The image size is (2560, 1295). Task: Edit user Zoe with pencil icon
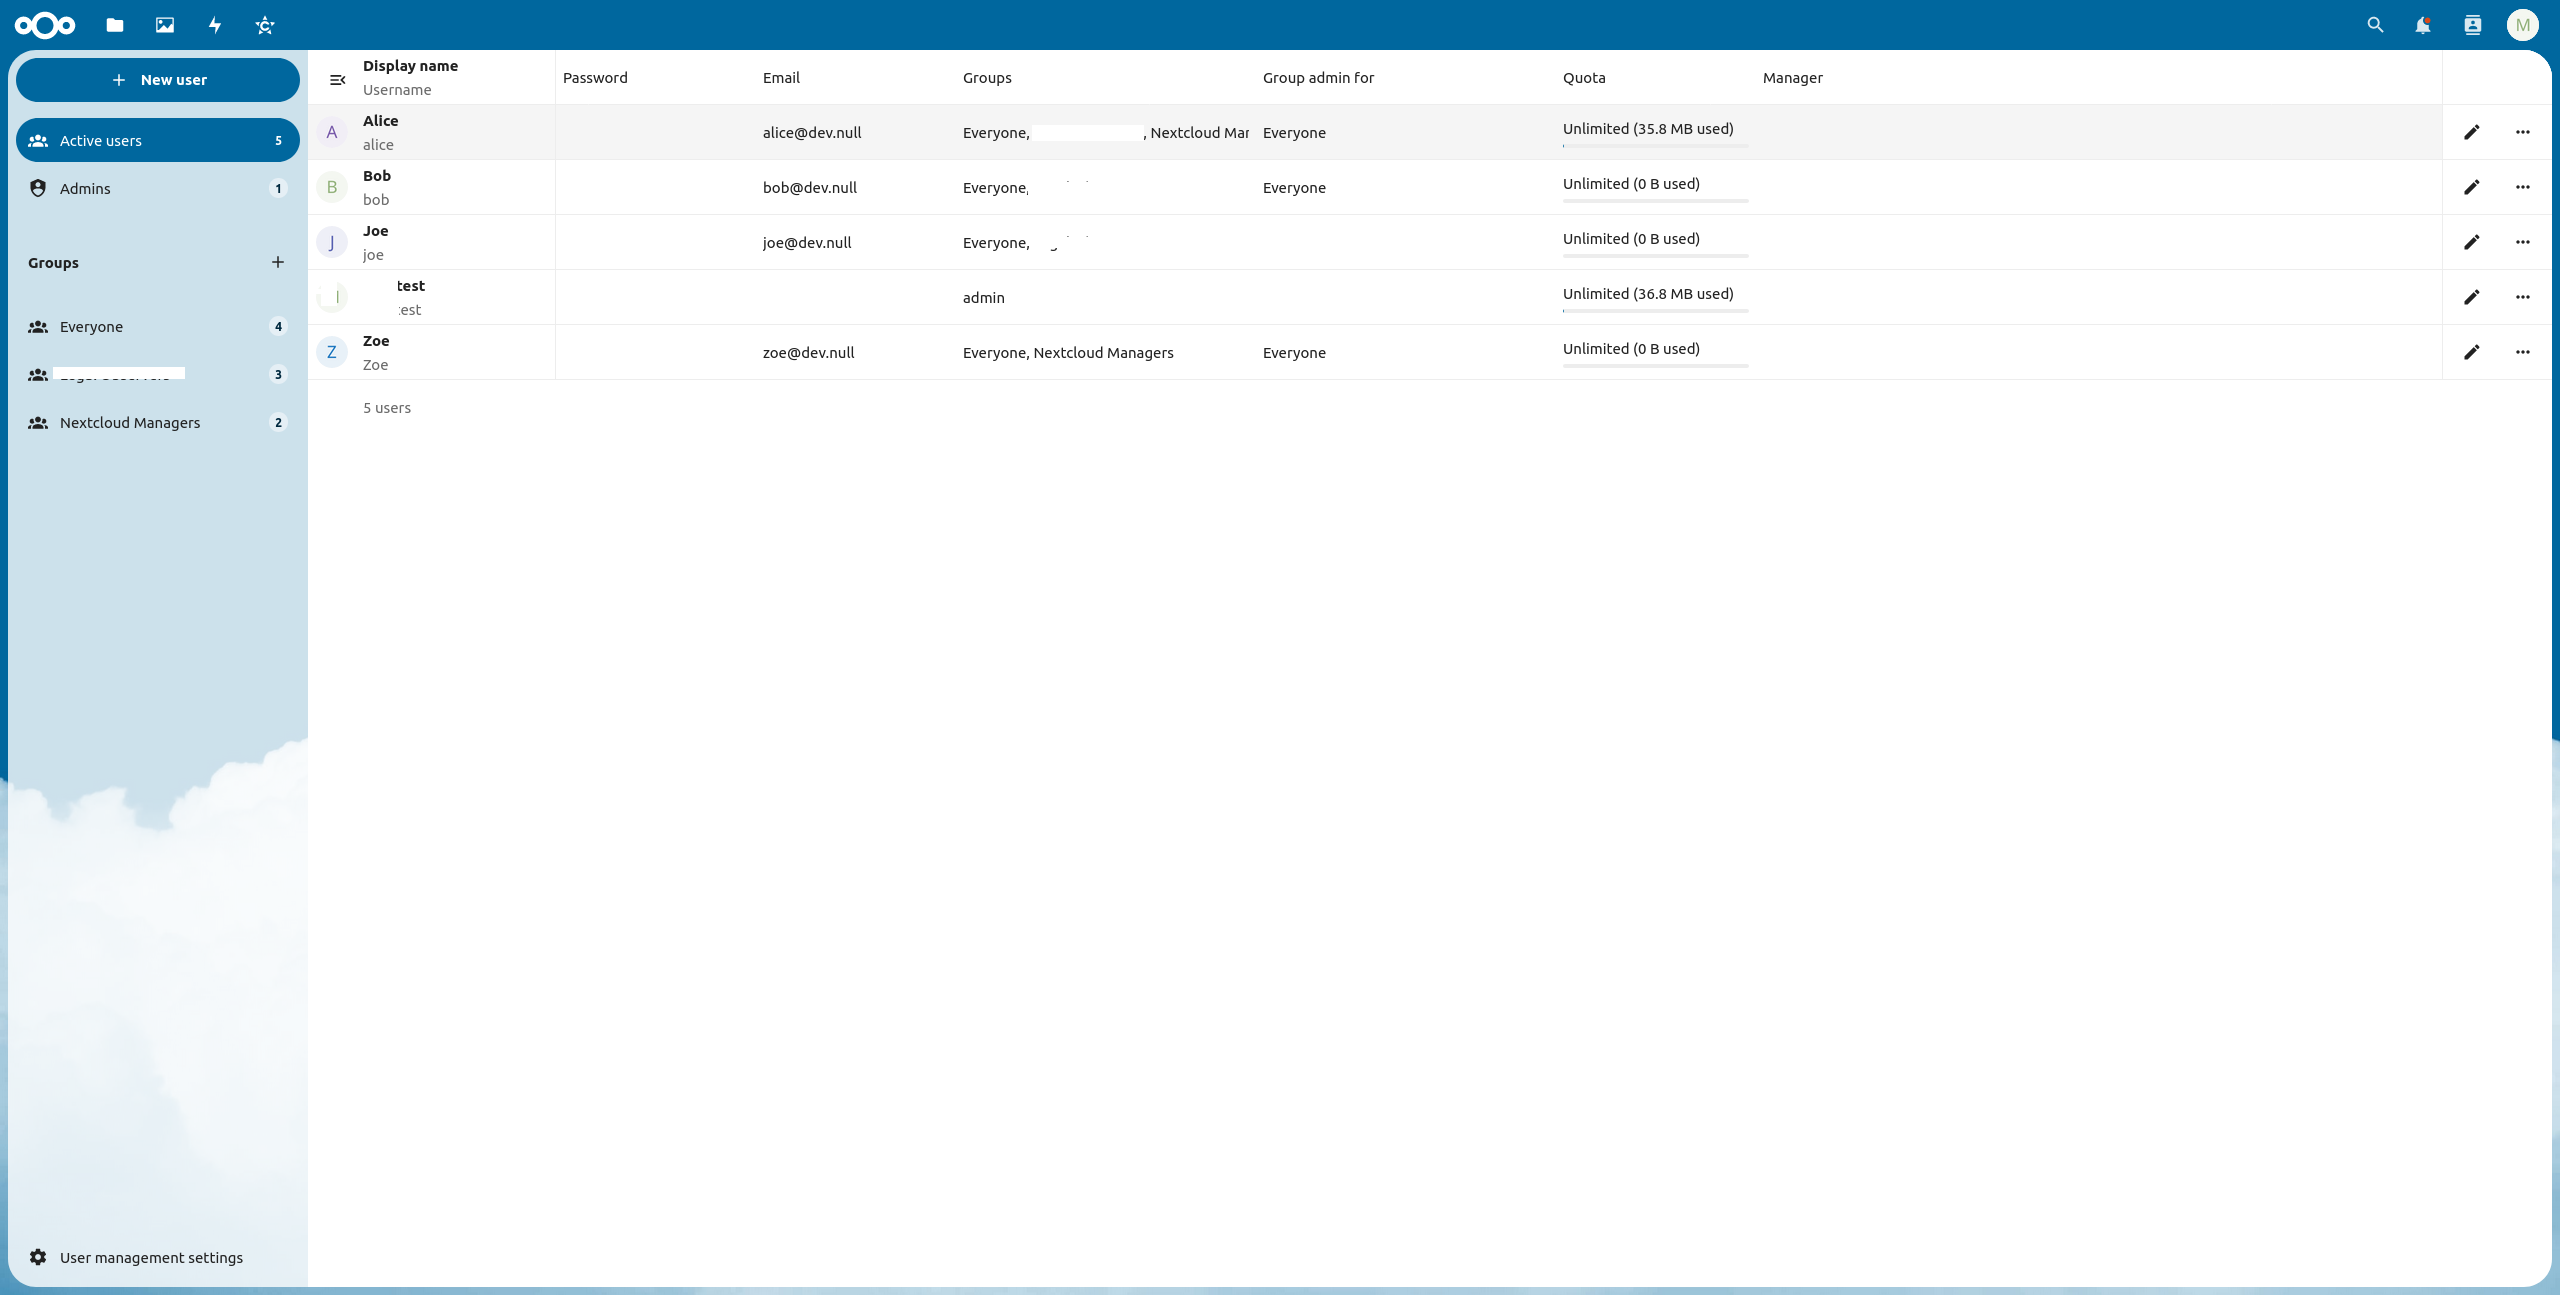(2472, 352)
